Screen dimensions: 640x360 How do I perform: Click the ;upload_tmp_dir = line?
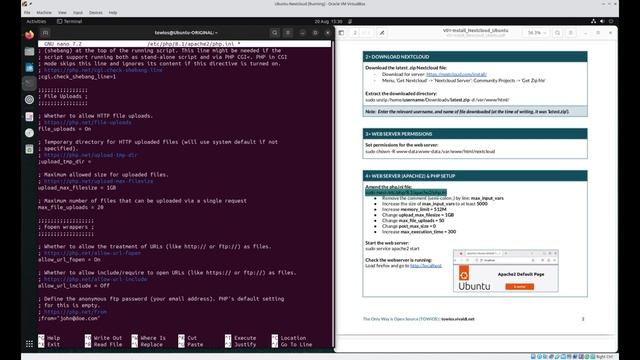65,162
